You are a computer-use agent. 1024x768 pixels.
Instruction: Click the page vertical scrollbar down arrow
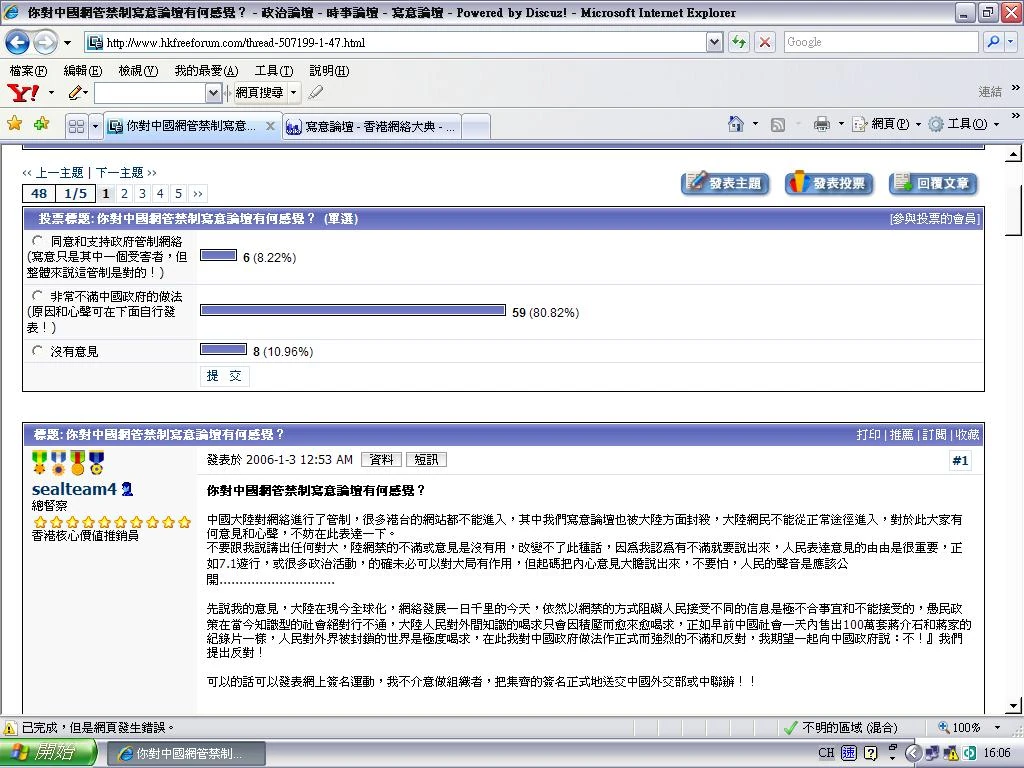pyautogui.click(x=1013, y=705)
